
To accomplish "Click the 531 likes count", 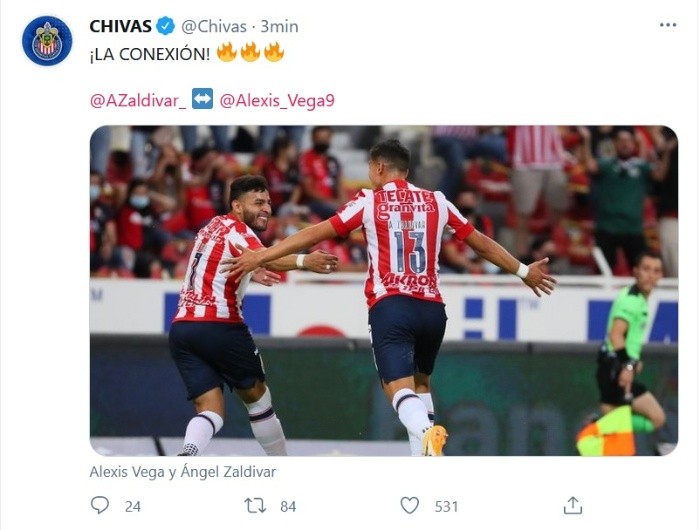I will (x=446, y=506).
